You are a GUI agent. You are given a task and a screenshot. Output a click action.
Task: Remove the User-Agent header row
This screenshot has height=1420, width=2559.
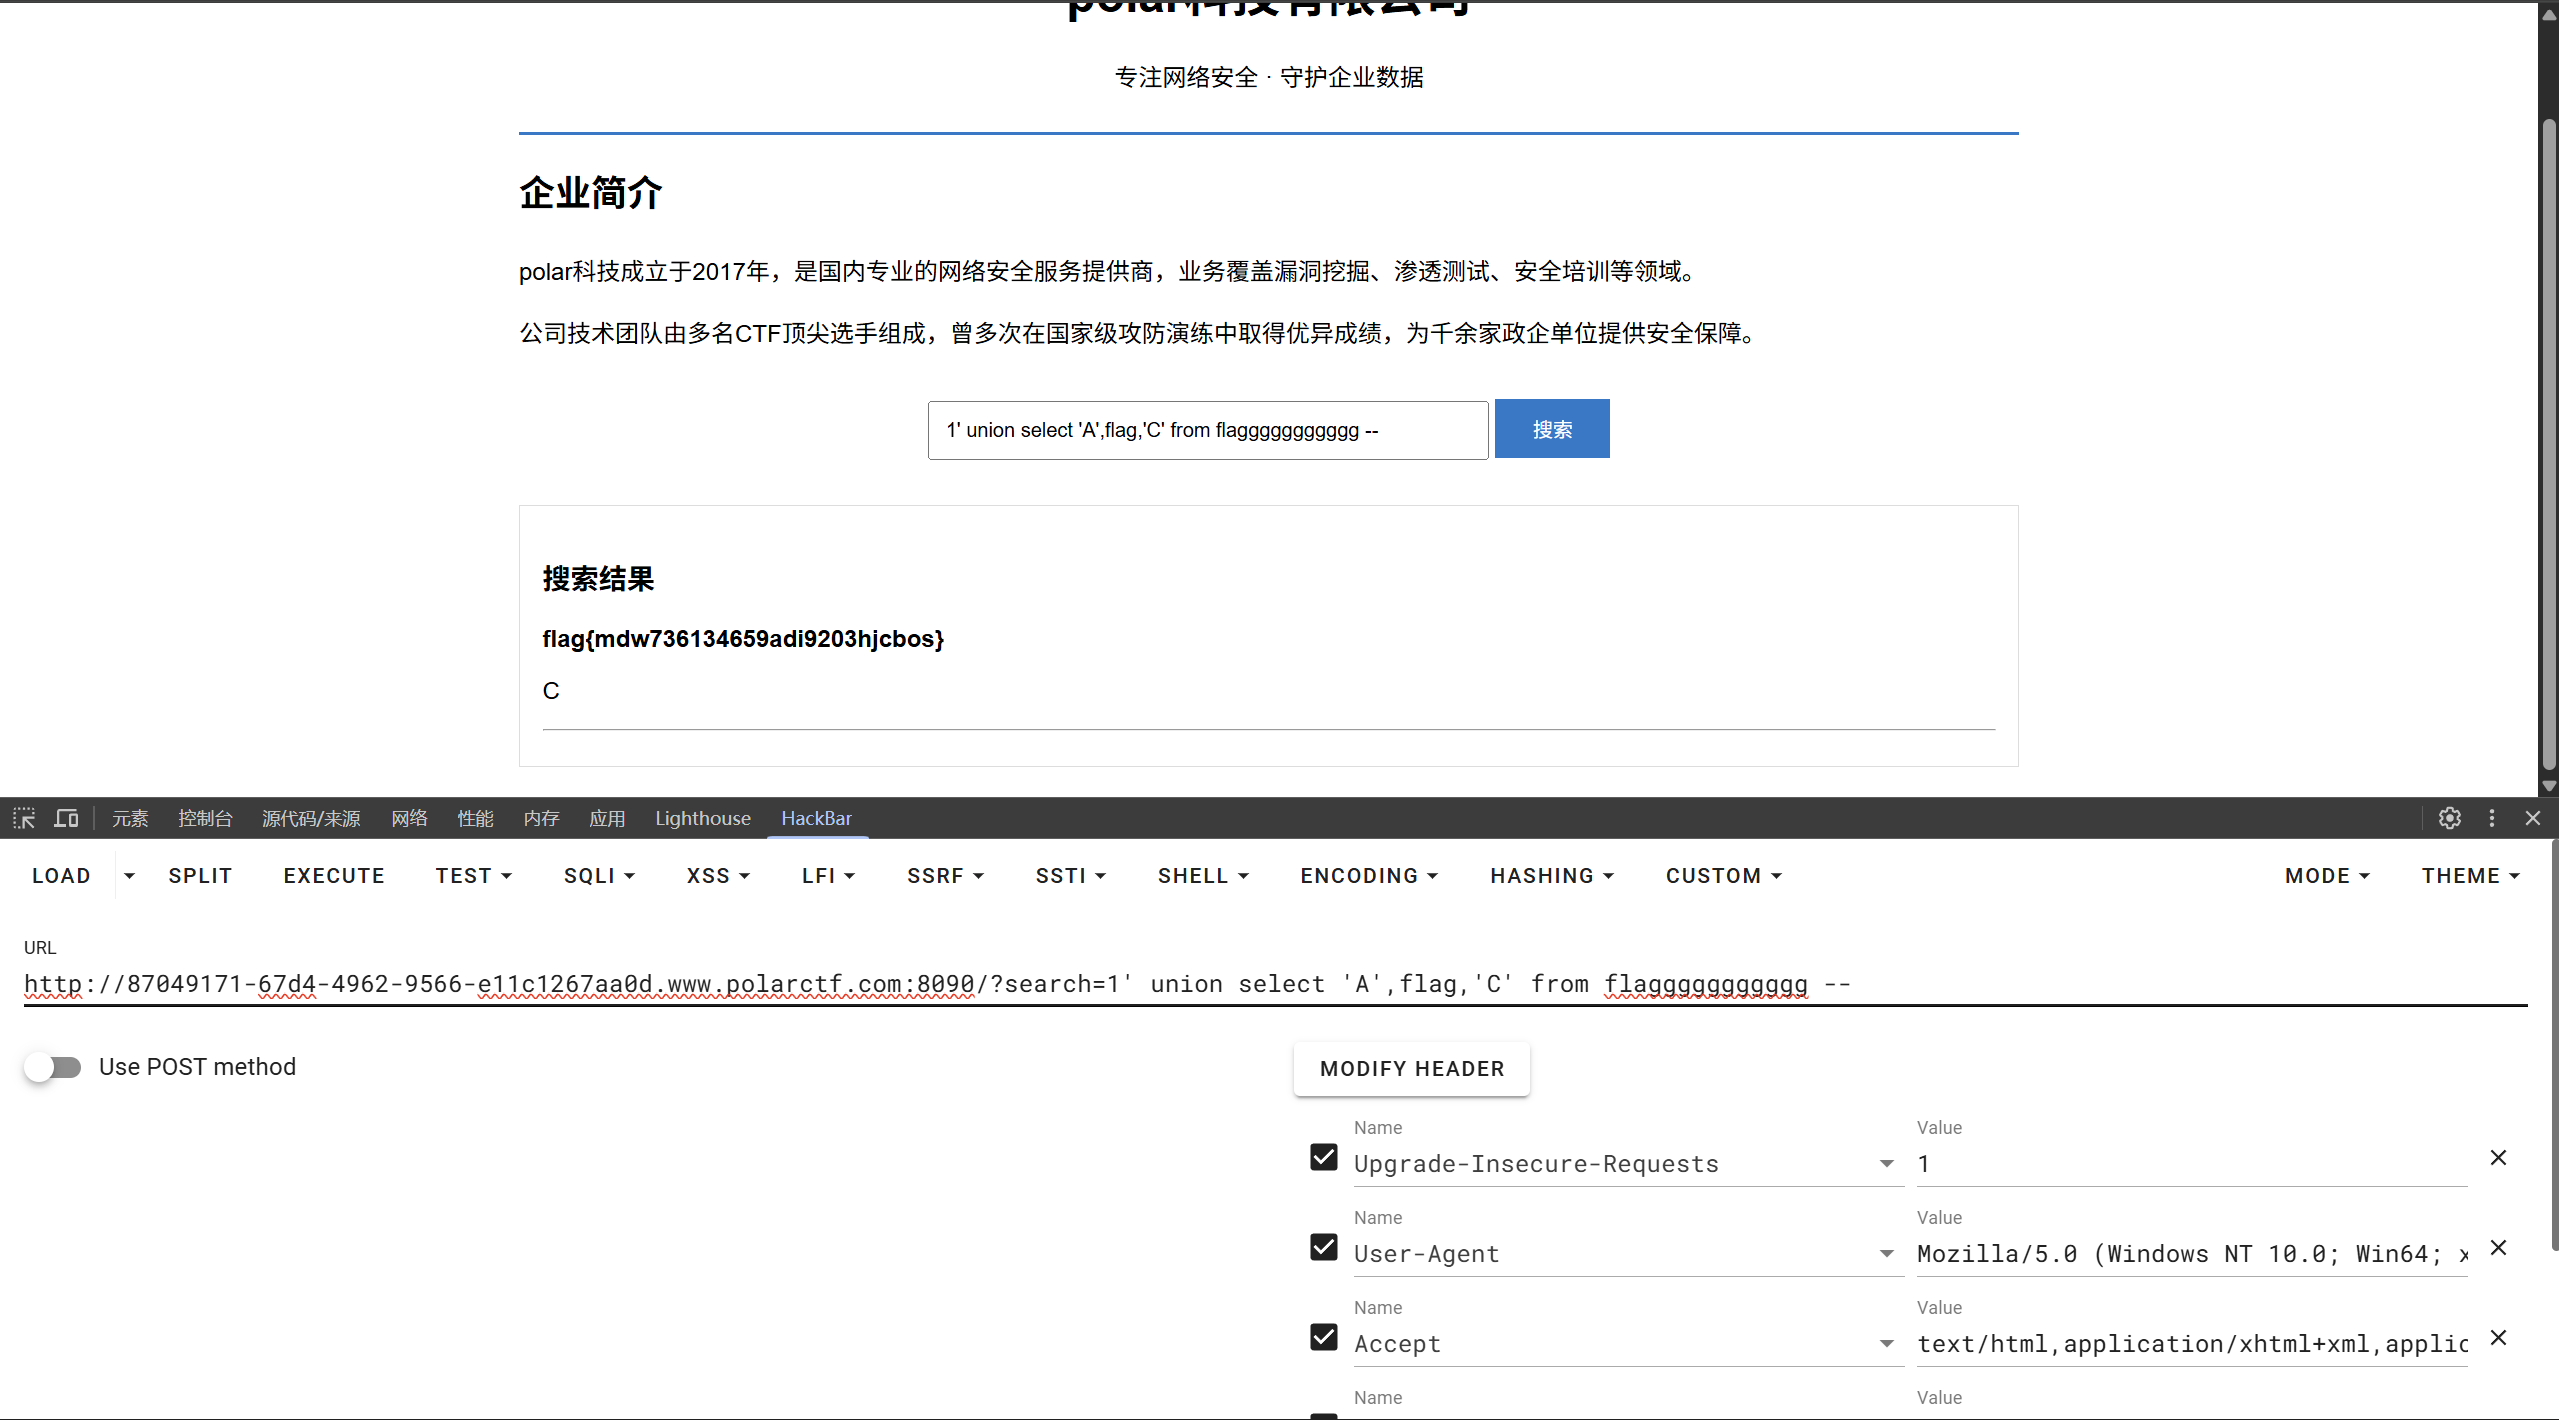[x=2498, y=1248]
